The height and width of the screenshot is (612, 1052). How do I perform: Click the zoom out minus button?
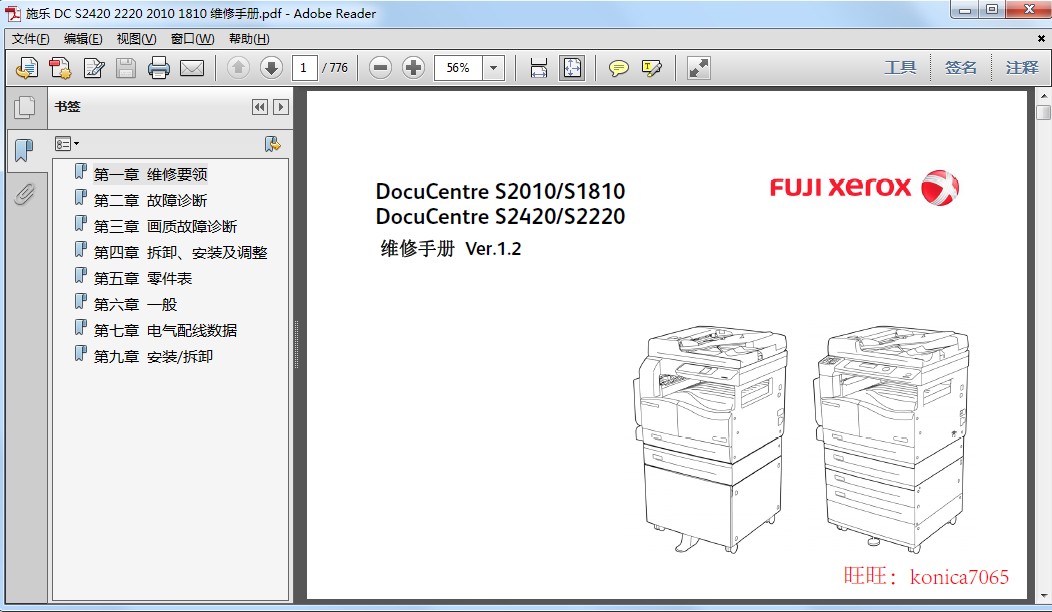(x=380, y=68)
